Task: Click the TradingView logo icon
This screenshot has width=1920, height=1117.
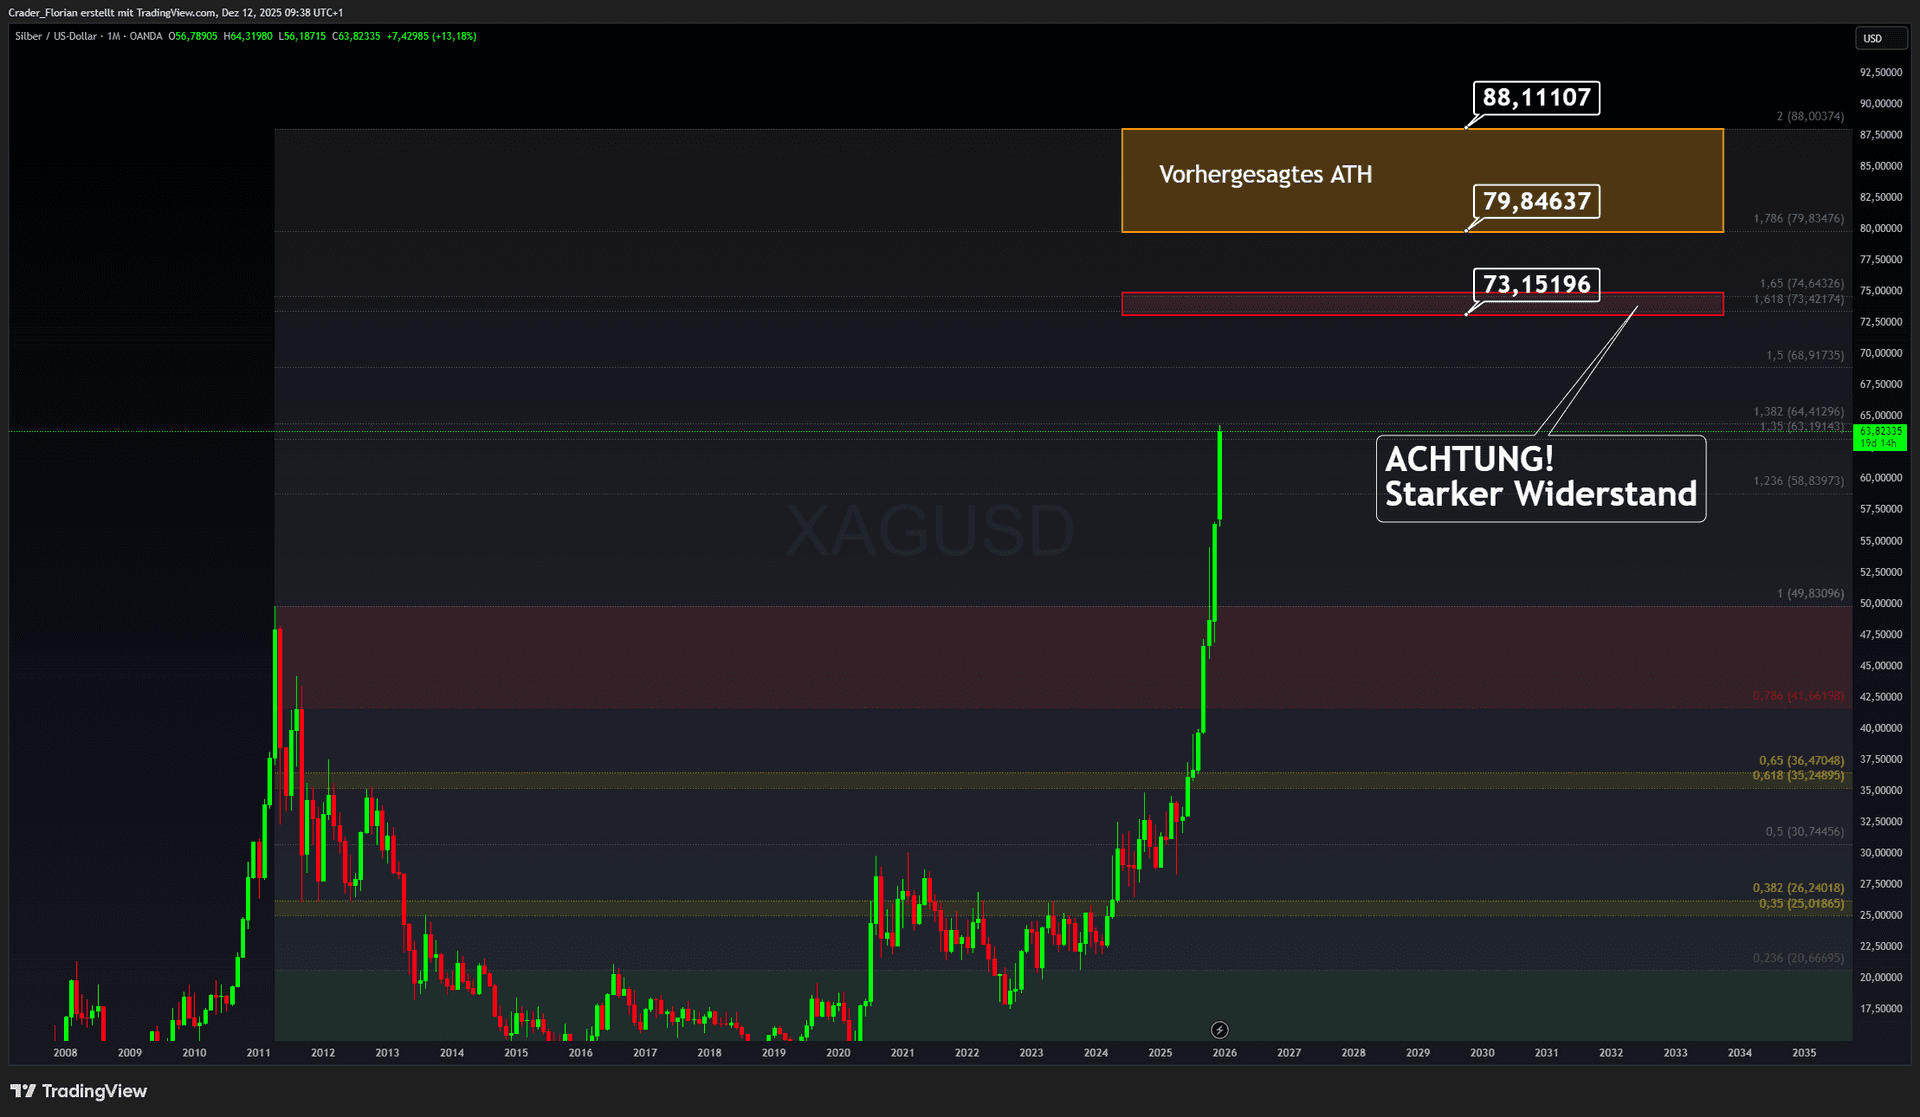Action: [23, 1091]
